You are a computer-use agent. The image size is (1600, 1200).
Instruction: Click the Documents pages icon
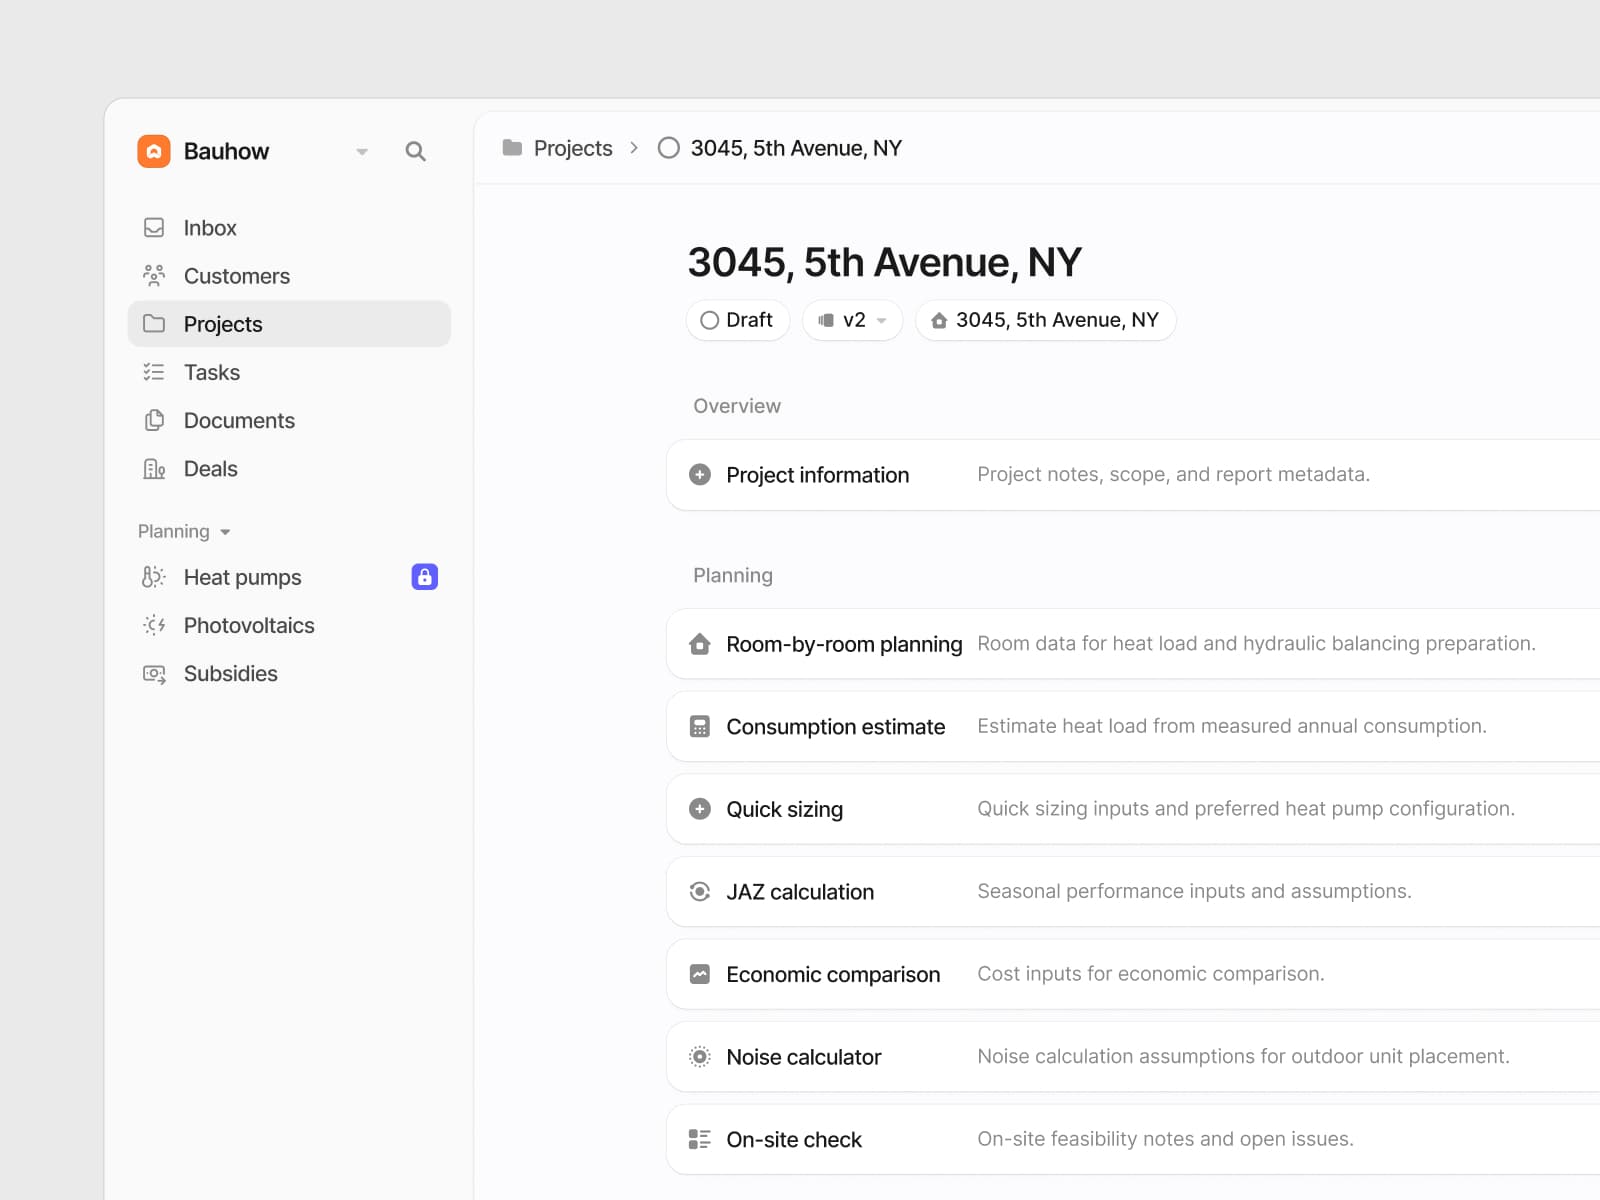[154, 420]
